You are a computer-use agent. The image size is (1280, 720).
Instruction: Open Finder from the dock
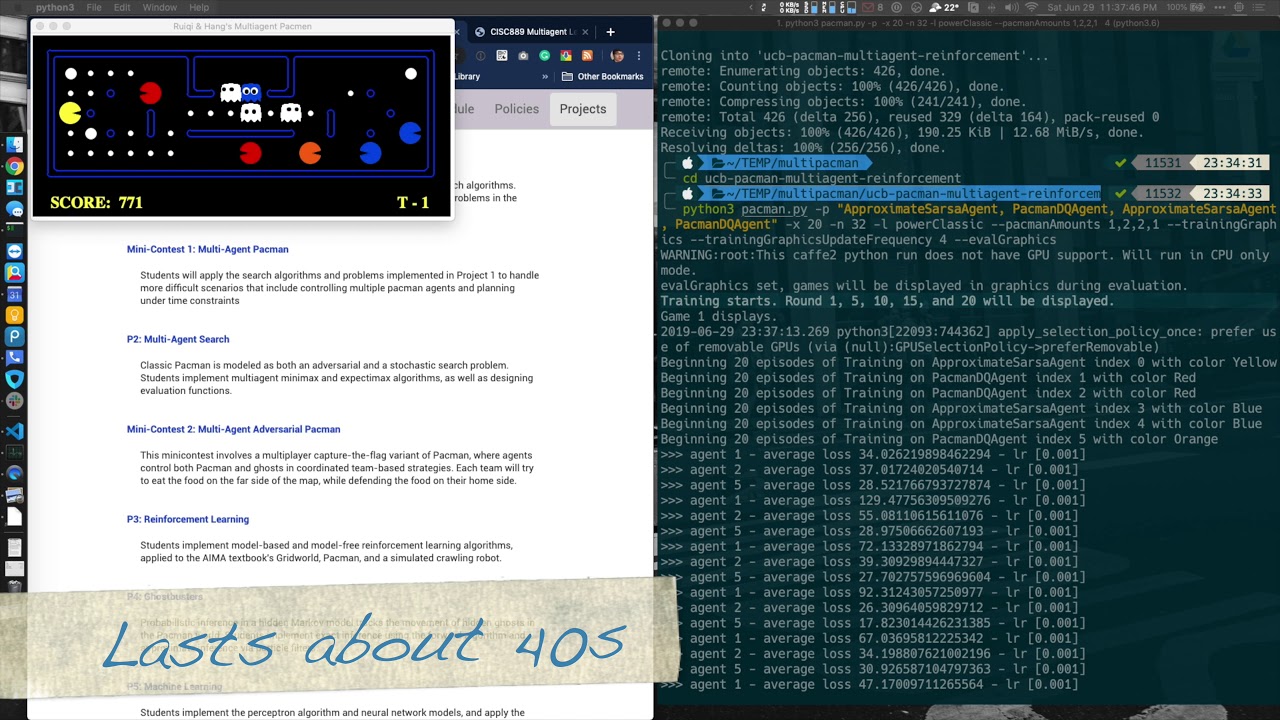tap(14, 145)
